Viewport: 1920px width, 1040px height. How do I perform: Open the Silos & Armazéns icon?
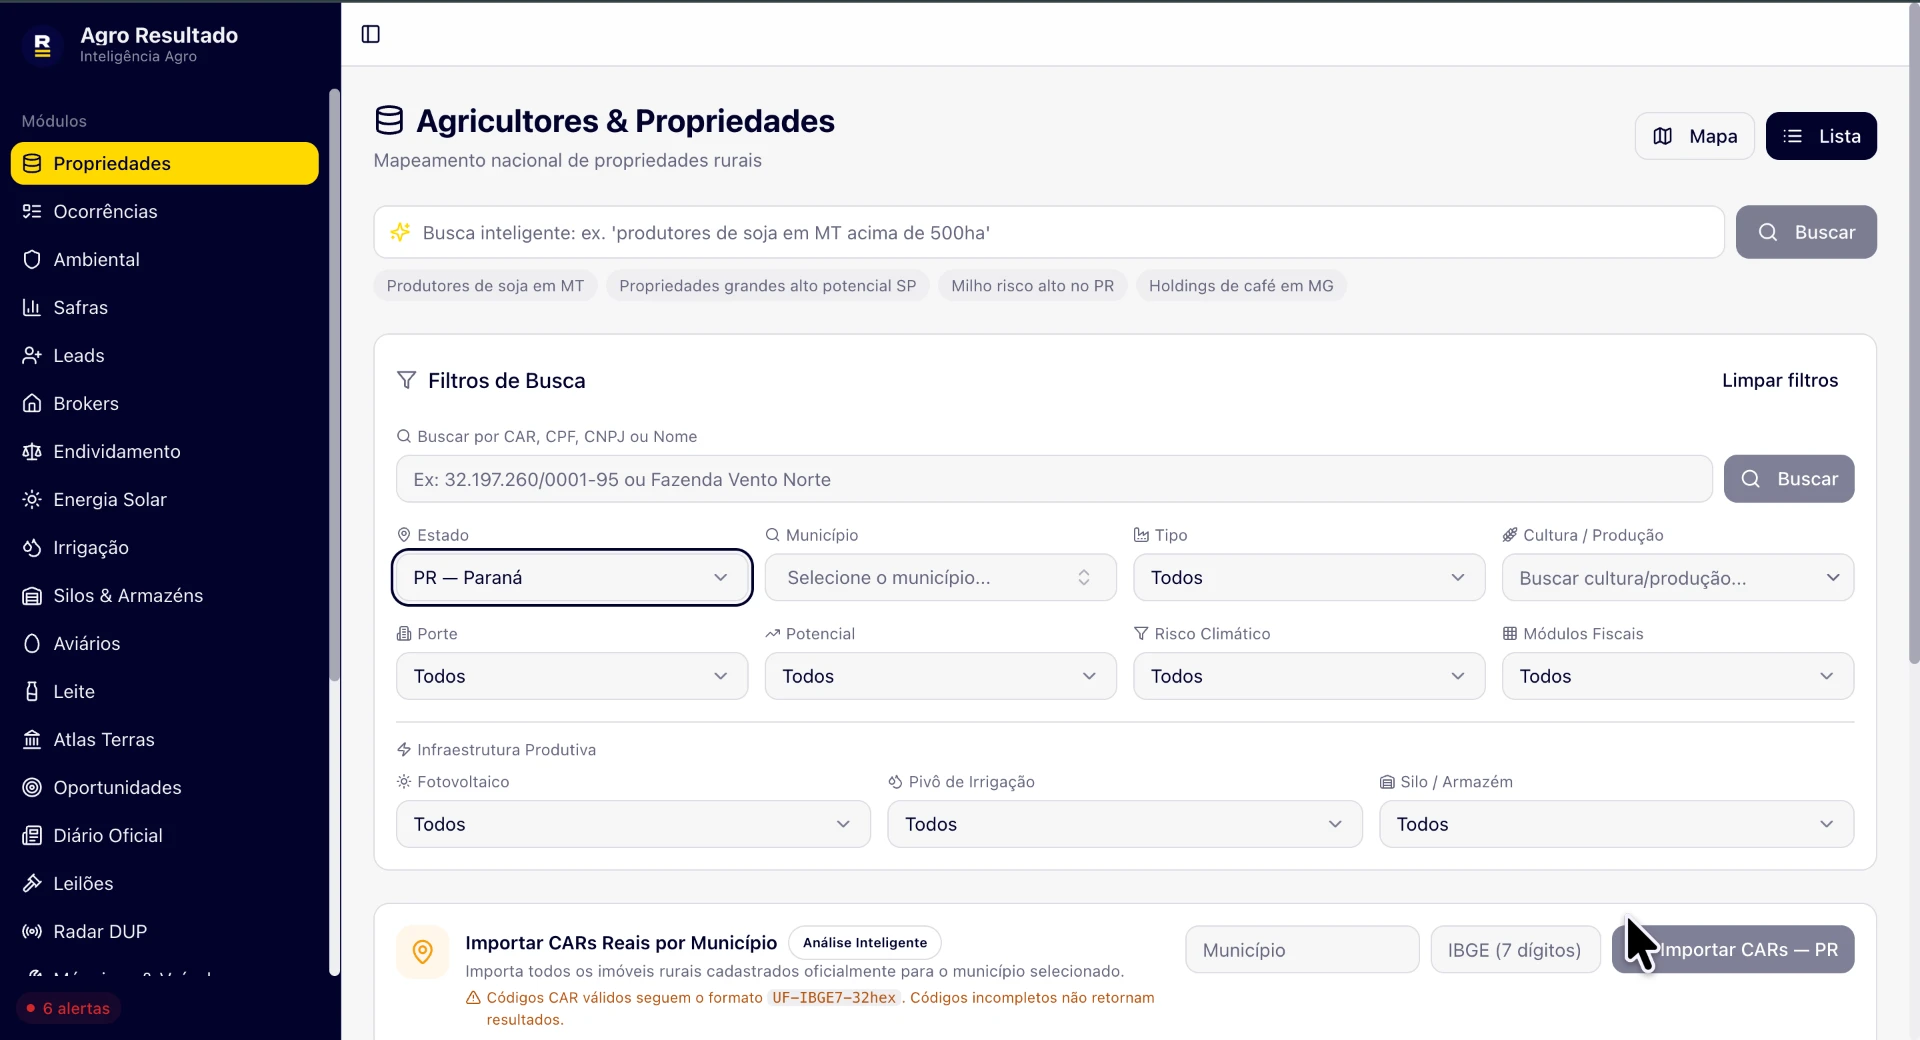32,595
